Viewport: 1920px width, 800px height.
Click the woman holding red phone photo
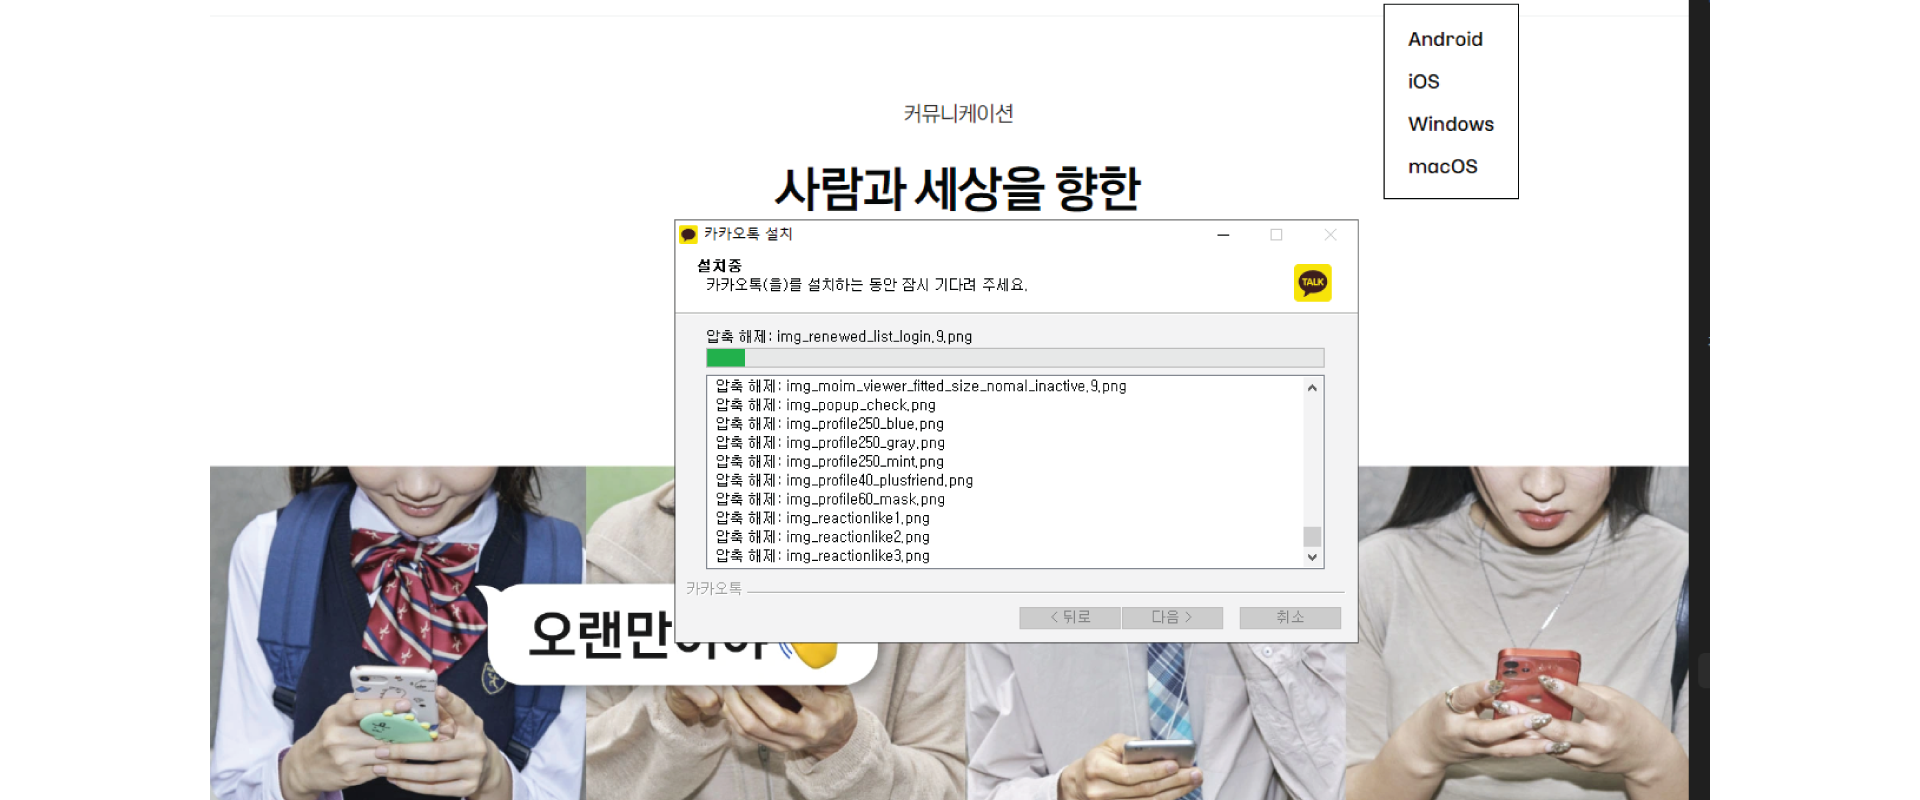[1516, 632]
